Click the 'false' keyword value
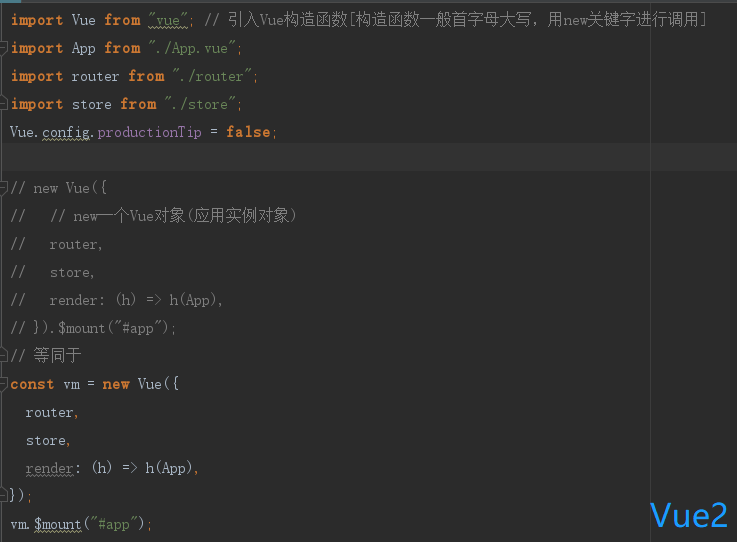Image resolution: width=737 pixels, height=542 pixels. click(x=248, y=132)
